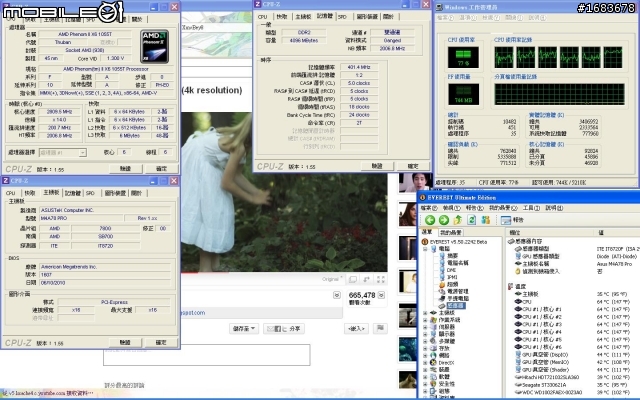This screenshot has height=400, width=640.
Task: Click EVEREST green forward arrow icon
Action: point(444,220)
